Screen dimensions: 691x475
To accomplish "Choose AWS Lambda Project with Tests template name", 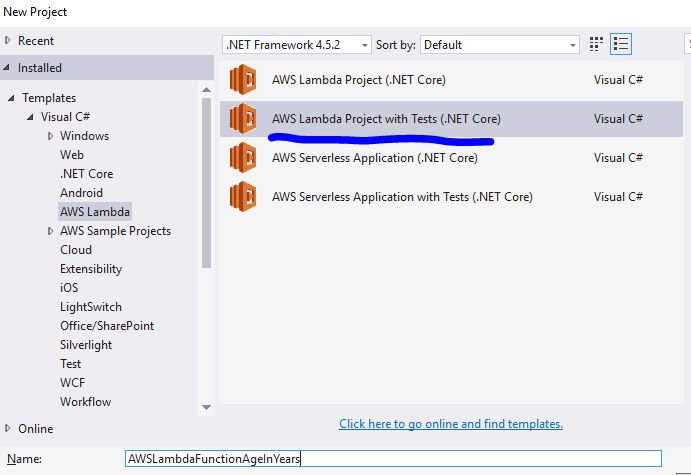I will point(386,119).
